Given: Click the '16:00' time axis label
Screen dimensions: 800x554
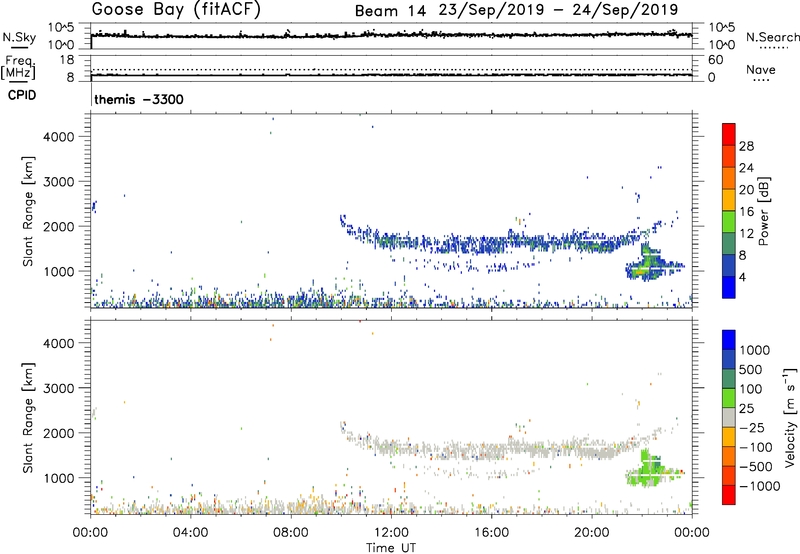Looking at the screenshot, I should pyautogui.click(x=491, y=533).
